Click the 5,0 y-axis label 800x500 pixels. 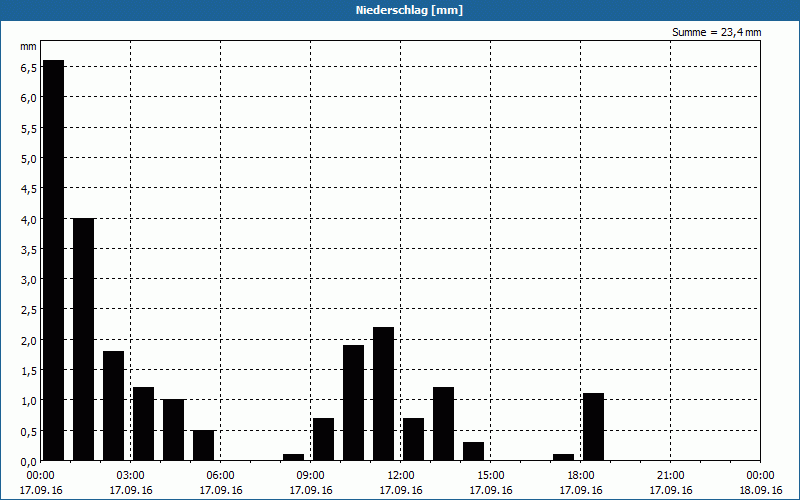pos(28,159)
